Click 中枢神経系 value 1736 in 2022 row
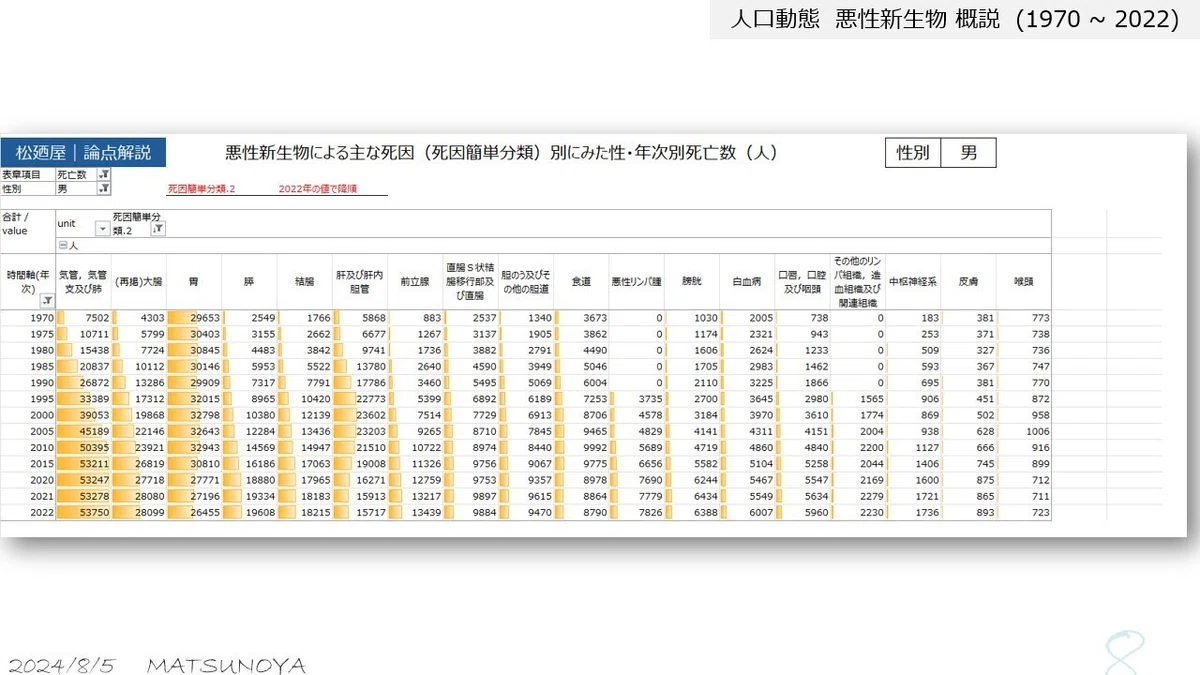 point(926,512)
